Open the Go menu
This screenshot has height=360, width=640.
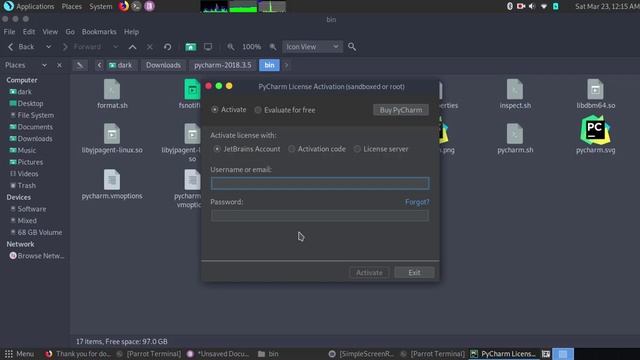coord(70,32)
